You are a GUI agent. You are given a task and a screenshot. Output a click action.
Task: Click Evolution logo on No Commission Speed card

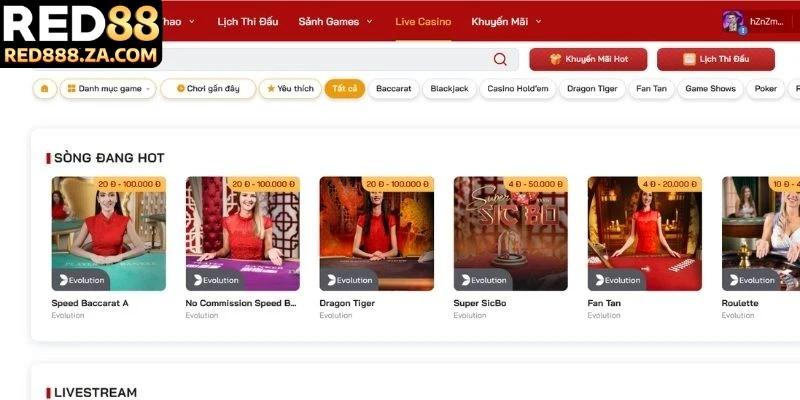pos(215,280)
